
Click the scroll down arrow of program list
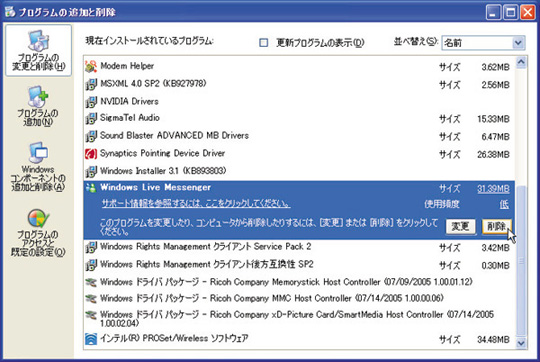(521, 343)
